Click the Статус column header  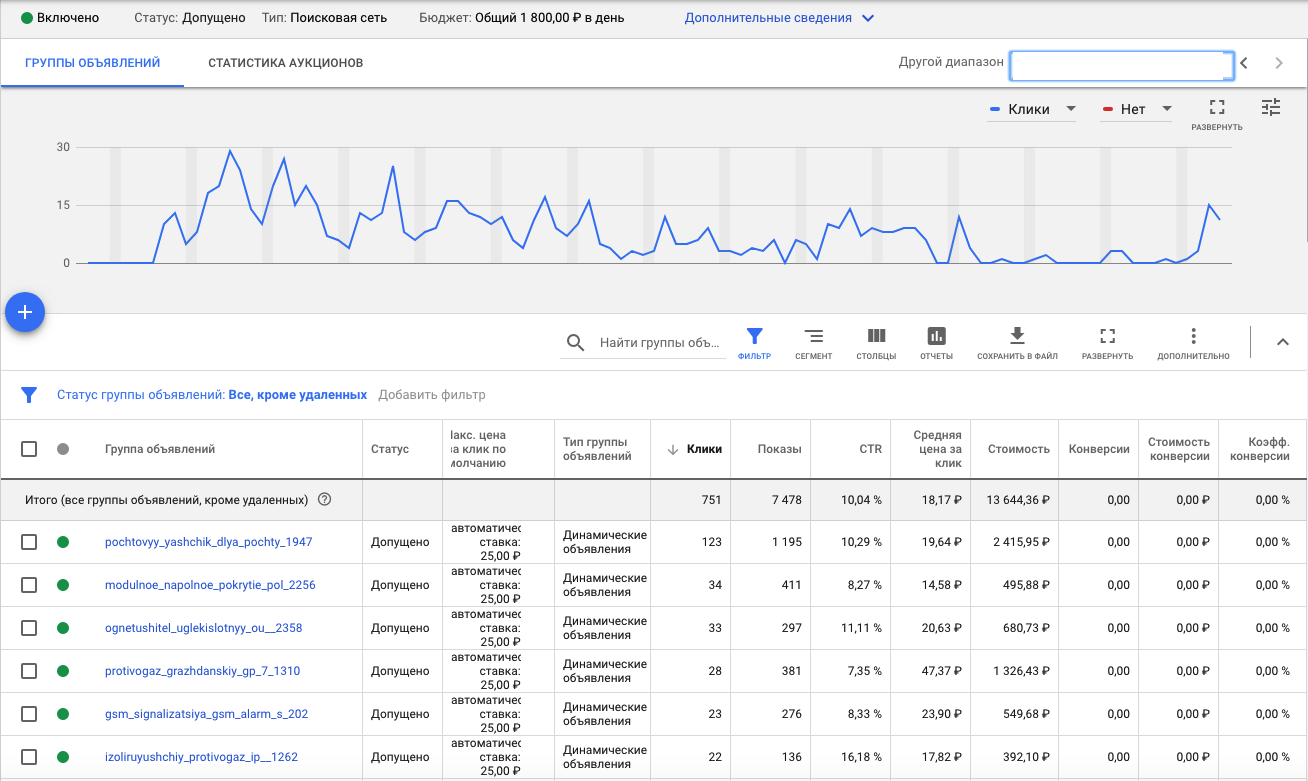click(390, 449)
